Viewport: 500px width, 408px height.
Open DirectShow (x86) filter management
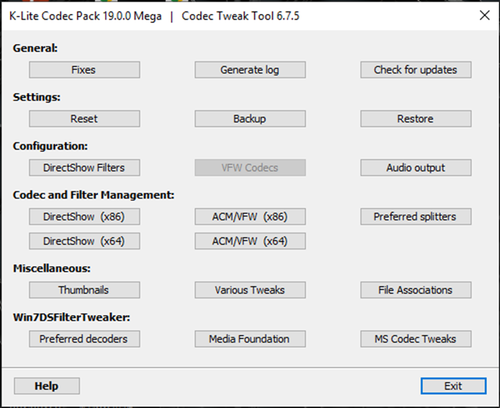tap(84, 217)
